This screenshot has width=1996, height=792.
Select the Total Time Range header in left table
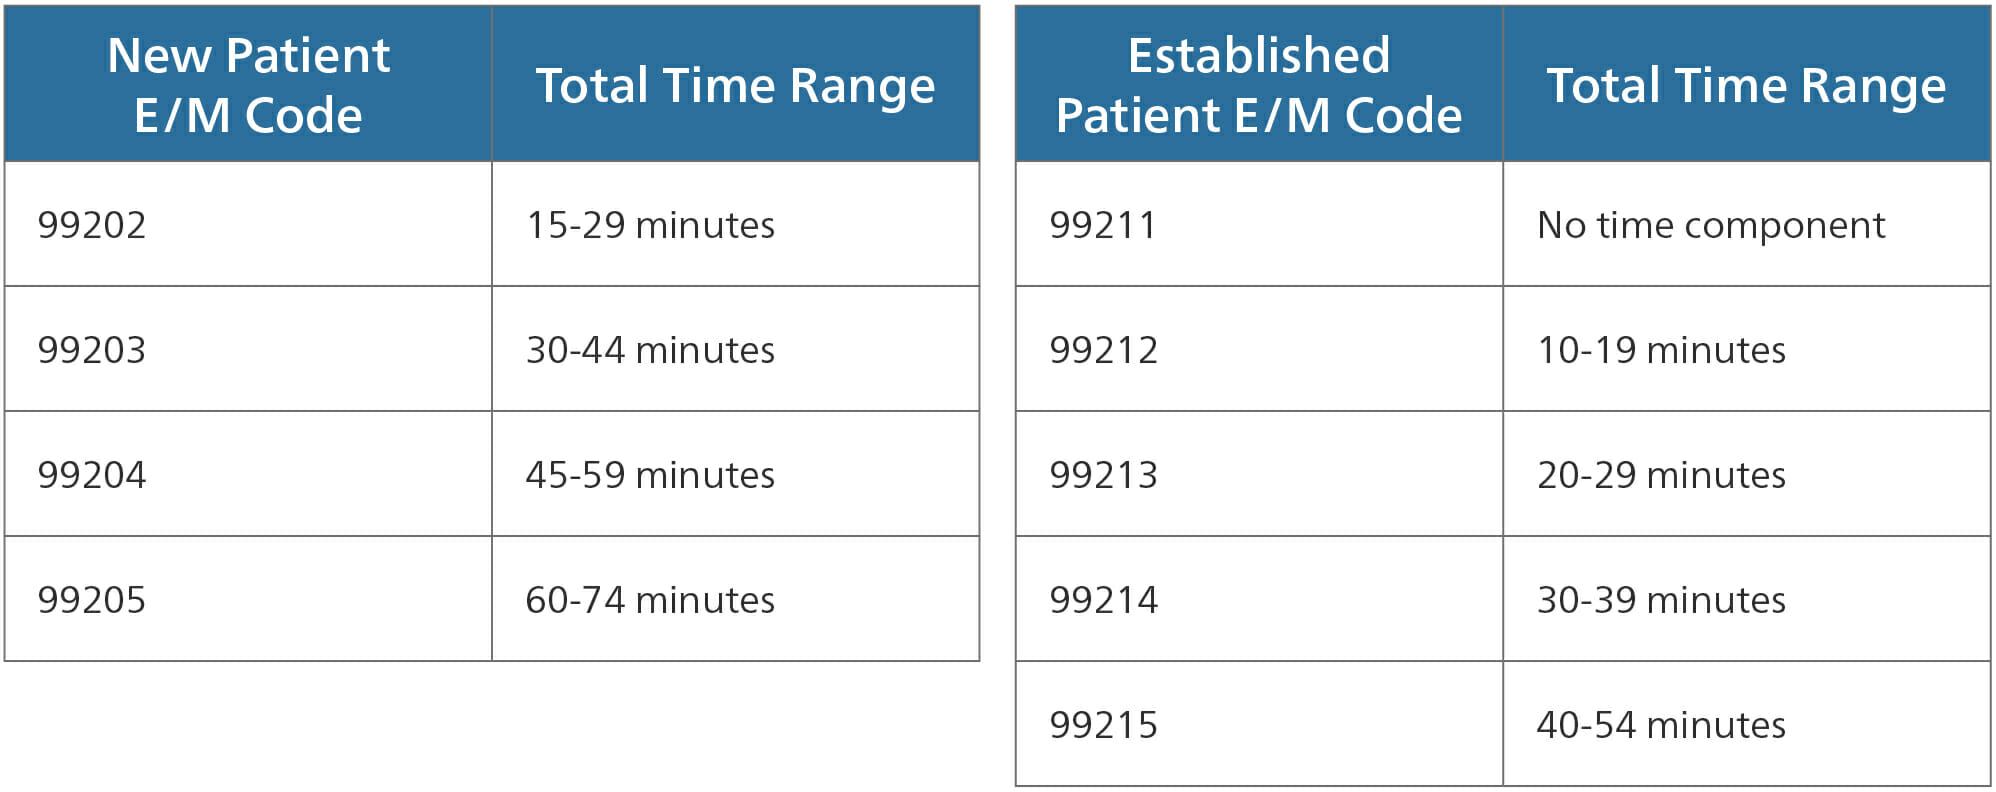tap(735, 84)
